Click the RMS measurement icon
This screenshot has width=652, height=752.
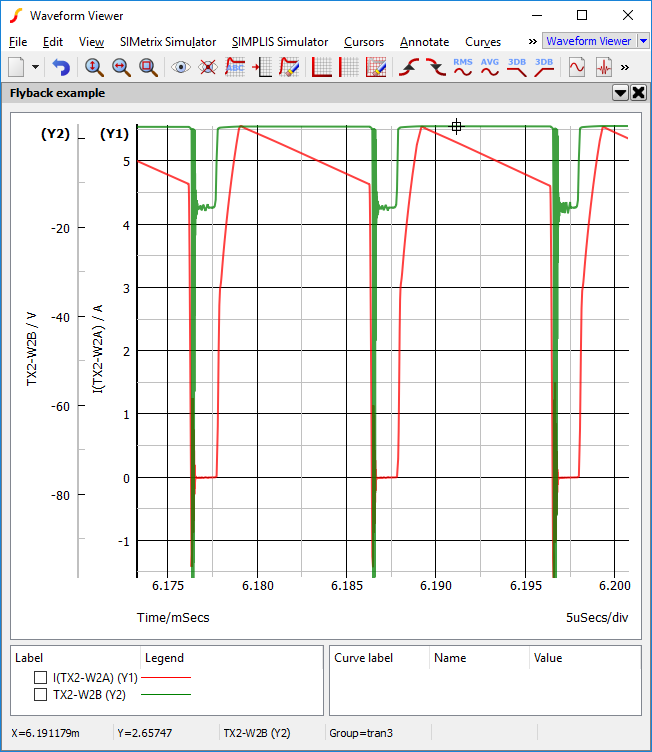(463, 67)
